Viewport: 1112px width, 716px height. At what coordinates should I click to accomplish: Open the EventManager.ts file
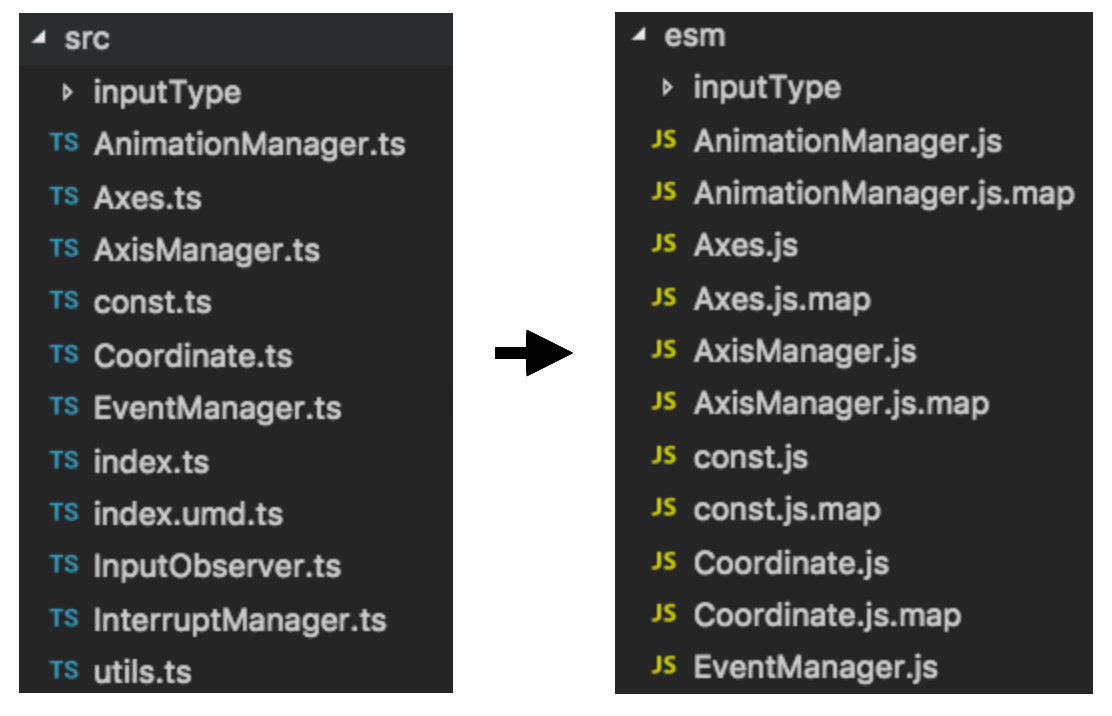[x=217, y=408]
